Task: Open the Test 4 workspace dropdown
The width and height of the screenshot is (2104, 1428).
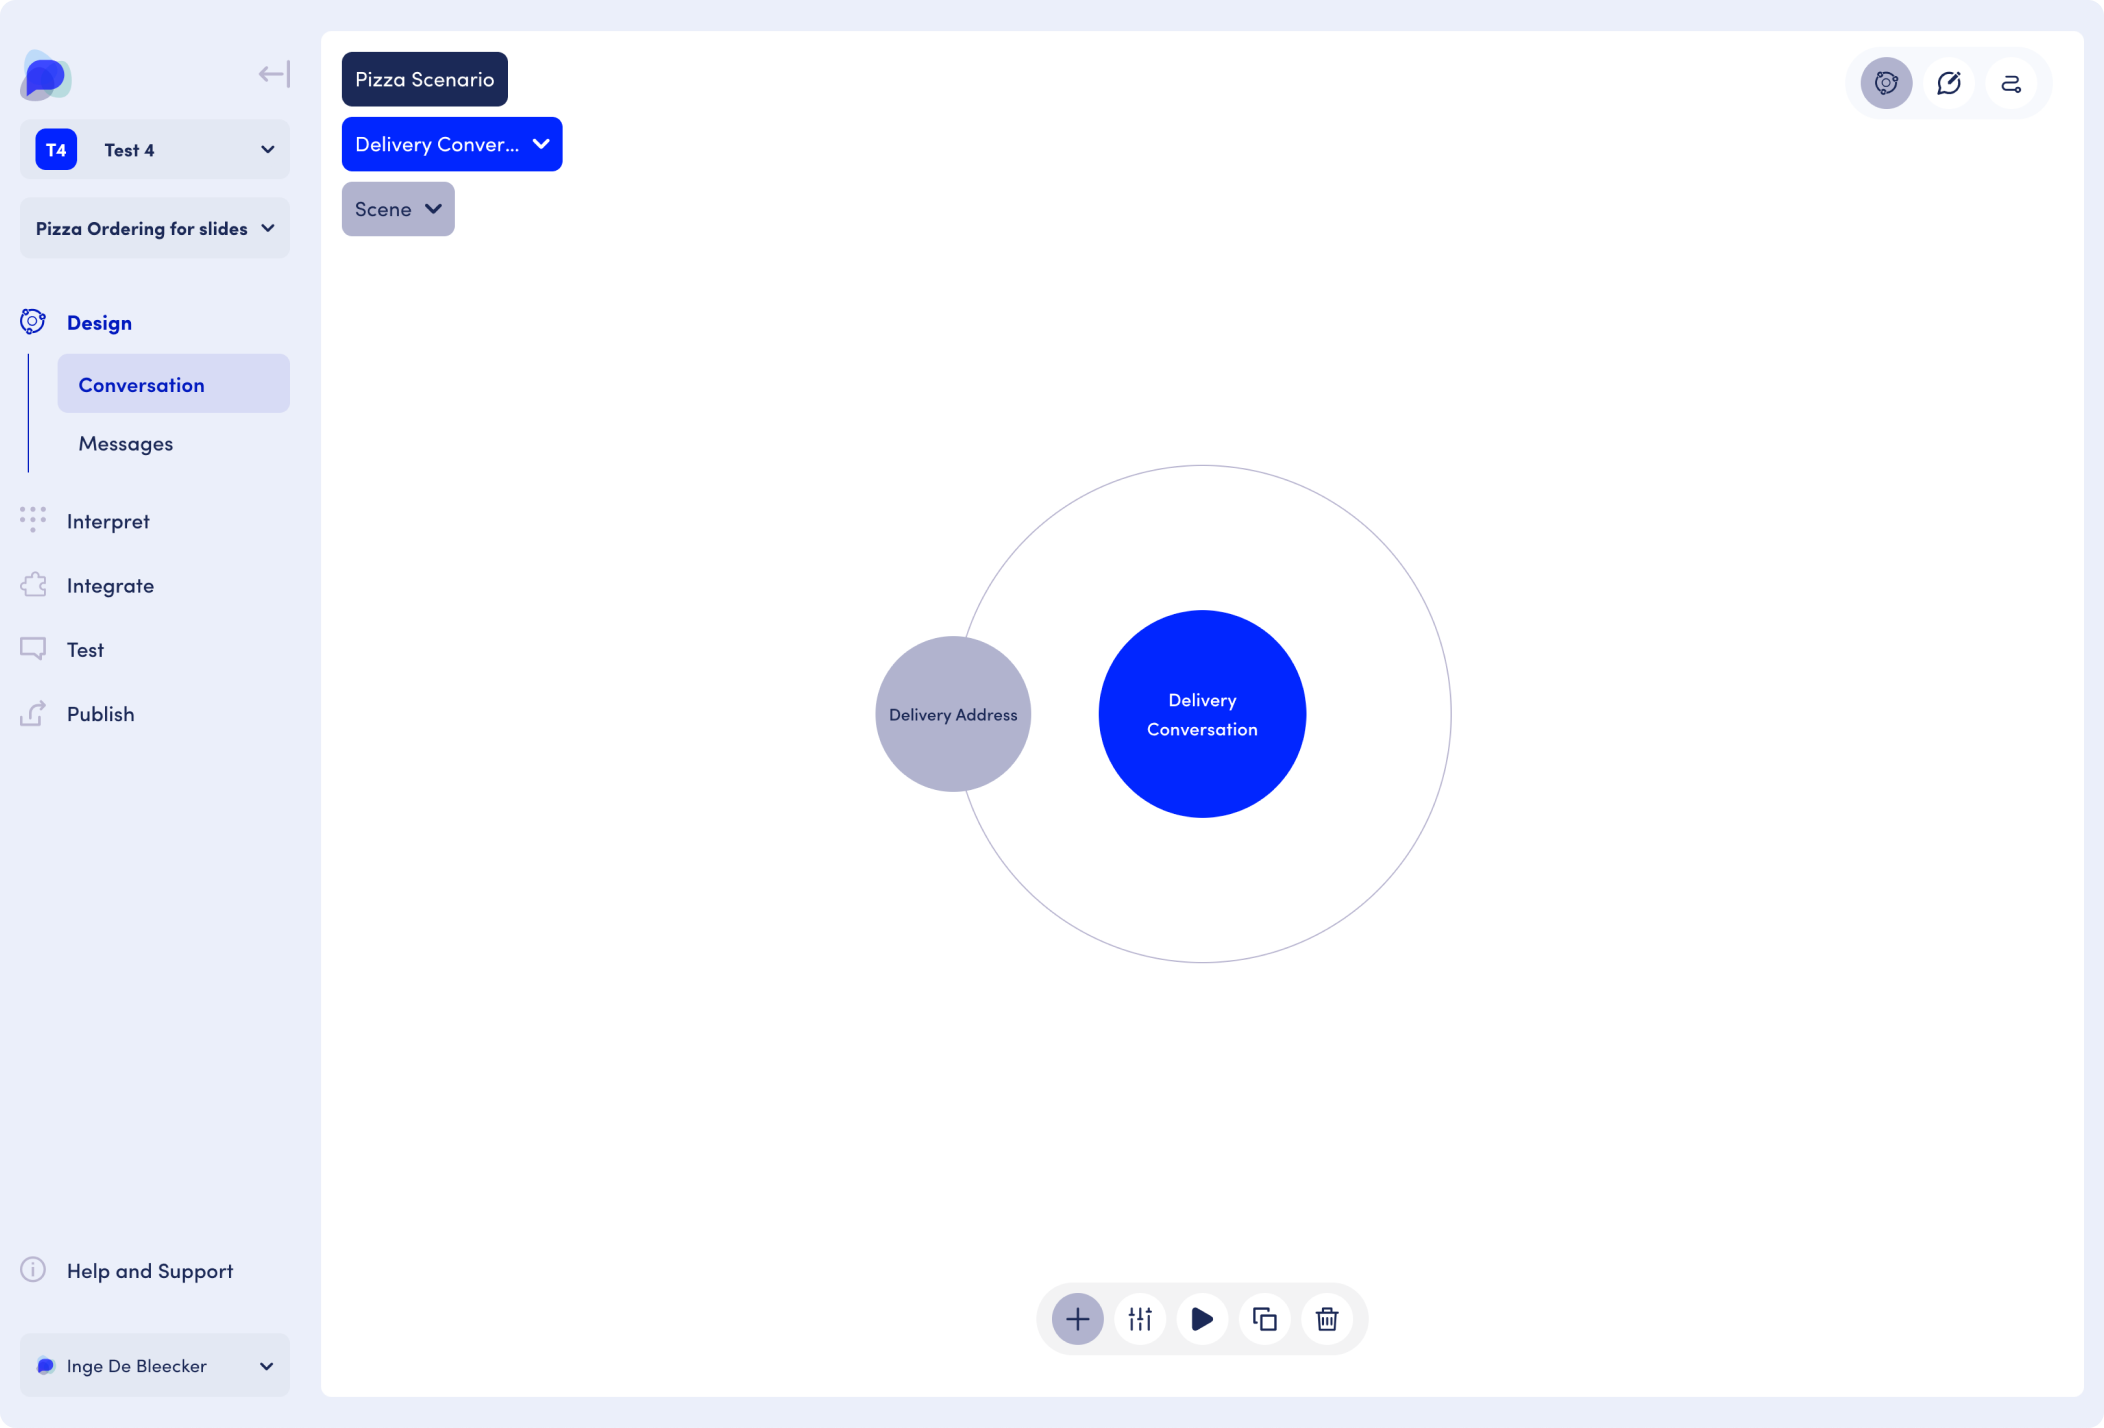Action: (155, 150)
